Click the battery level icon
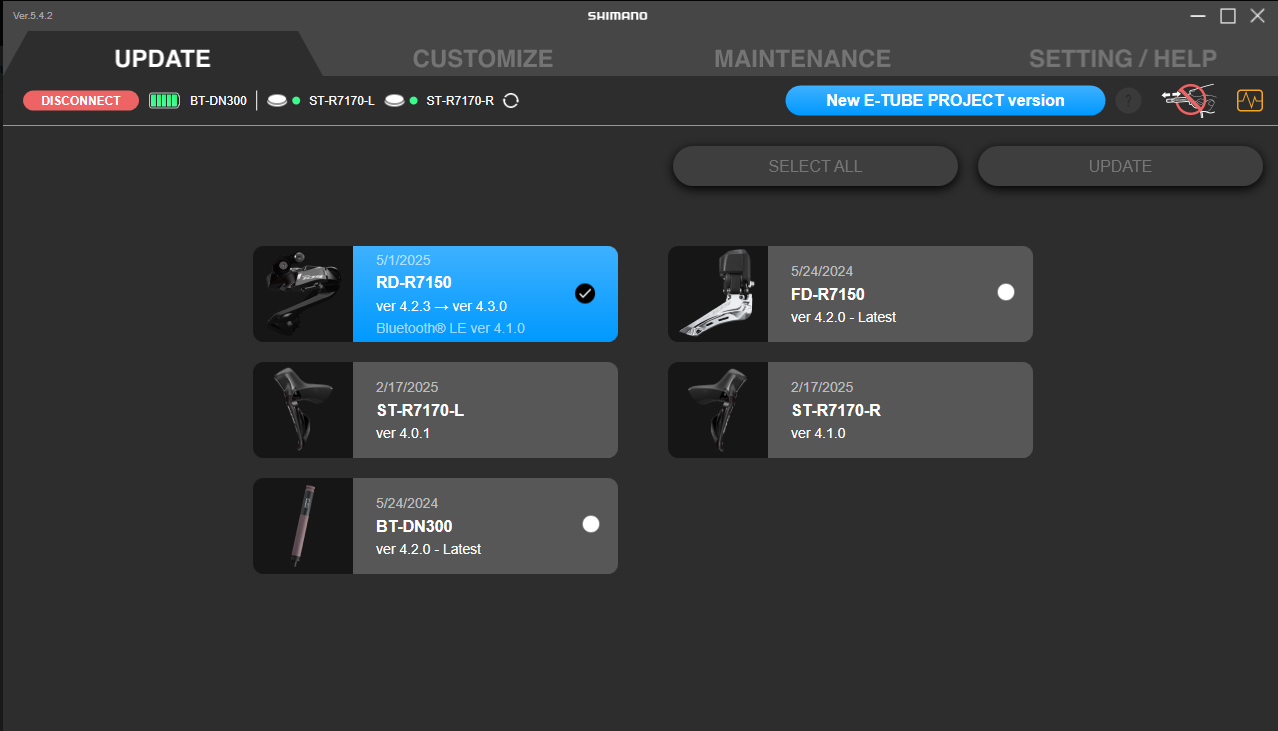The height and width of the screenshot is (731, 1278). point(164,101)
